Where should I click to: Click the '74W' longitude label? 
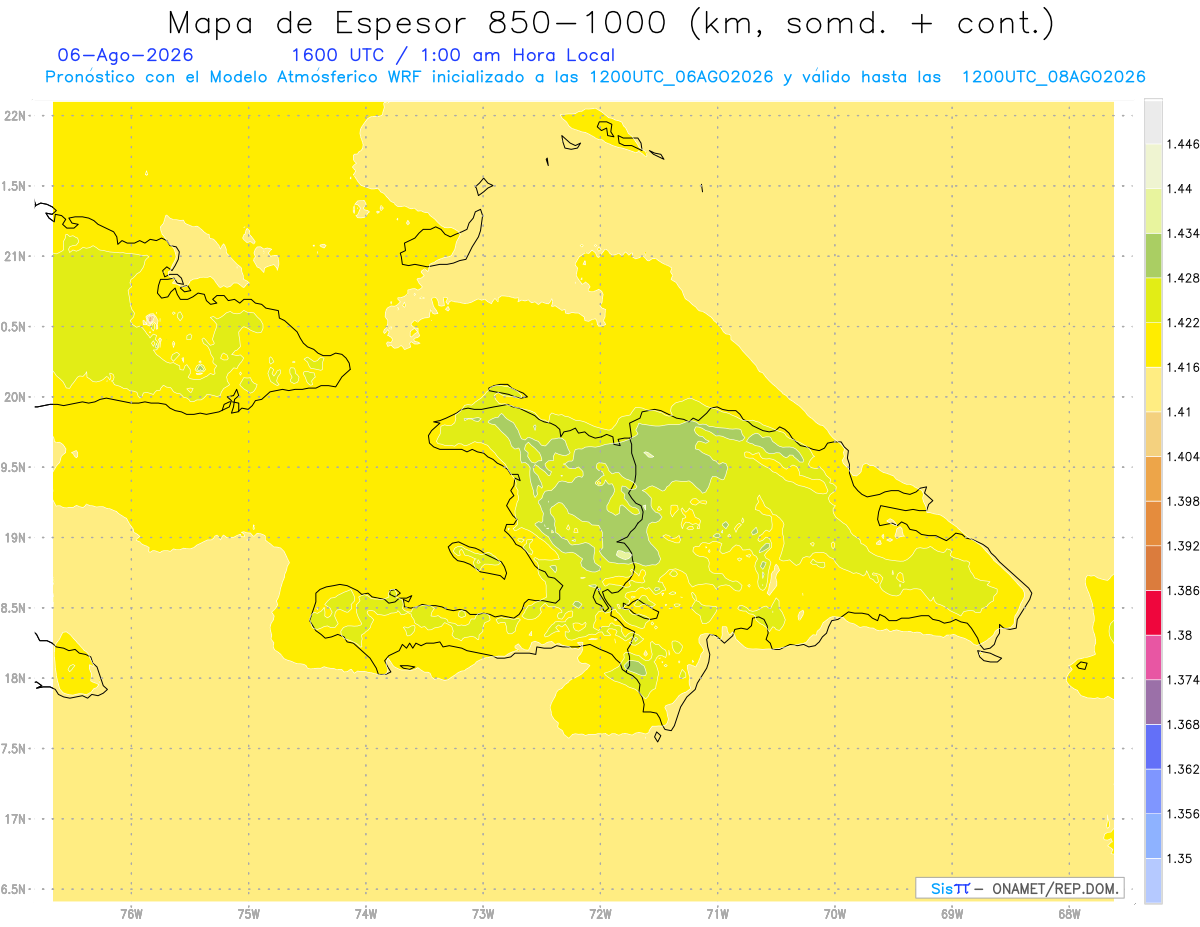click(366, 913)
